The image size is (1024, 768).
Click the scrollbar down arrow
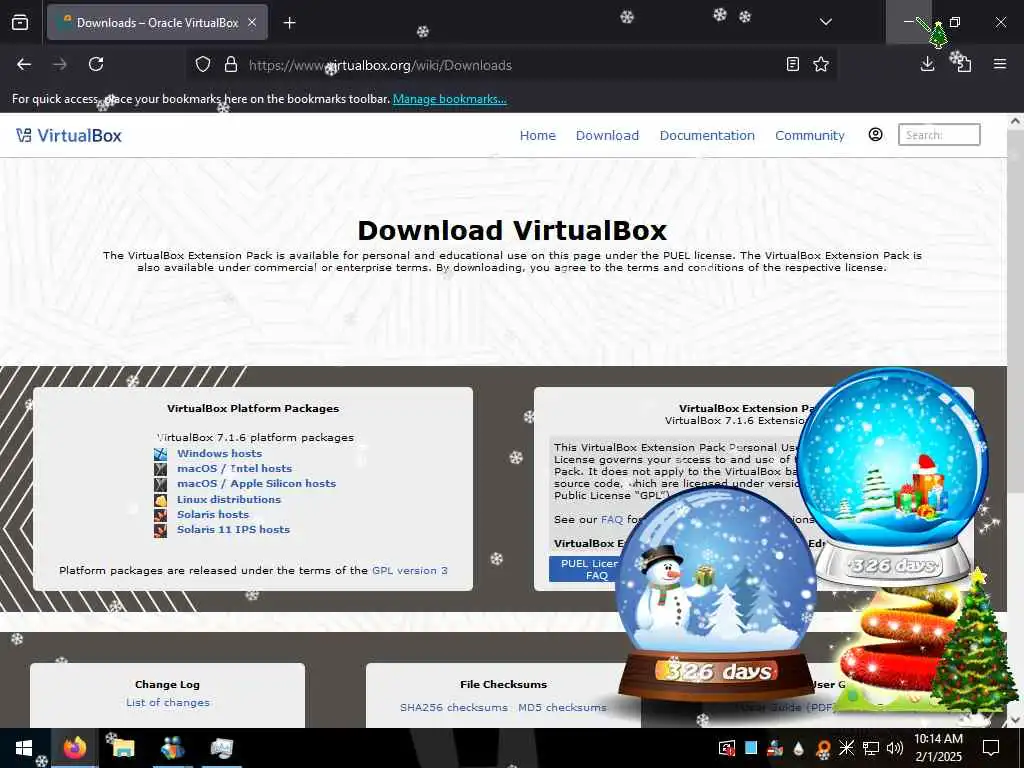(1015, 720)
